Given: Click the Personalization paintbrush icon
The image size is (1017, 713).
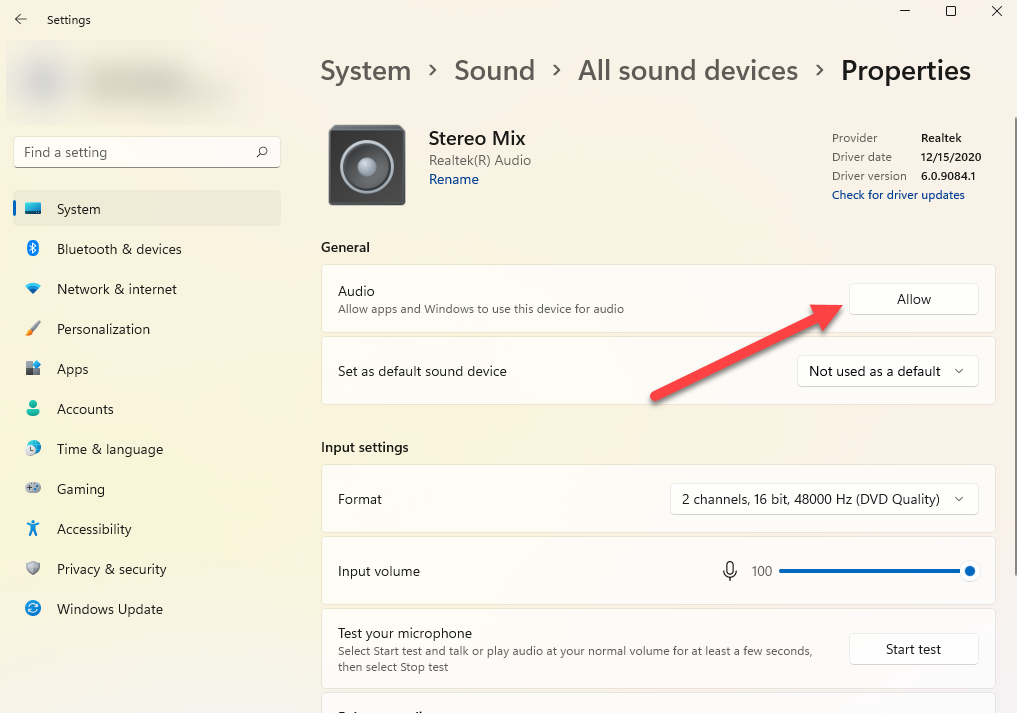Looking at the screenshot, I should coord(33,329).
